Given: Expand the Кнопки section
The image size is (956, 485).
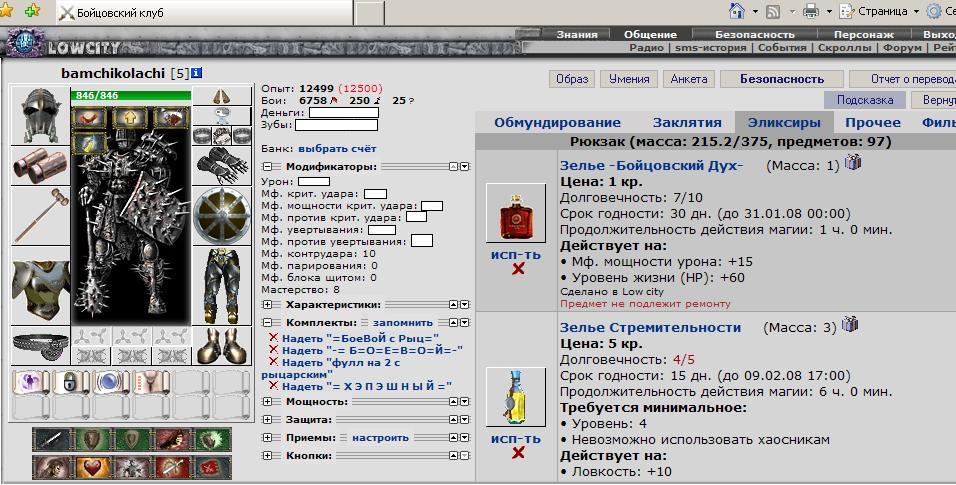Looking at the screenshot, I should [x=267, y=456].
